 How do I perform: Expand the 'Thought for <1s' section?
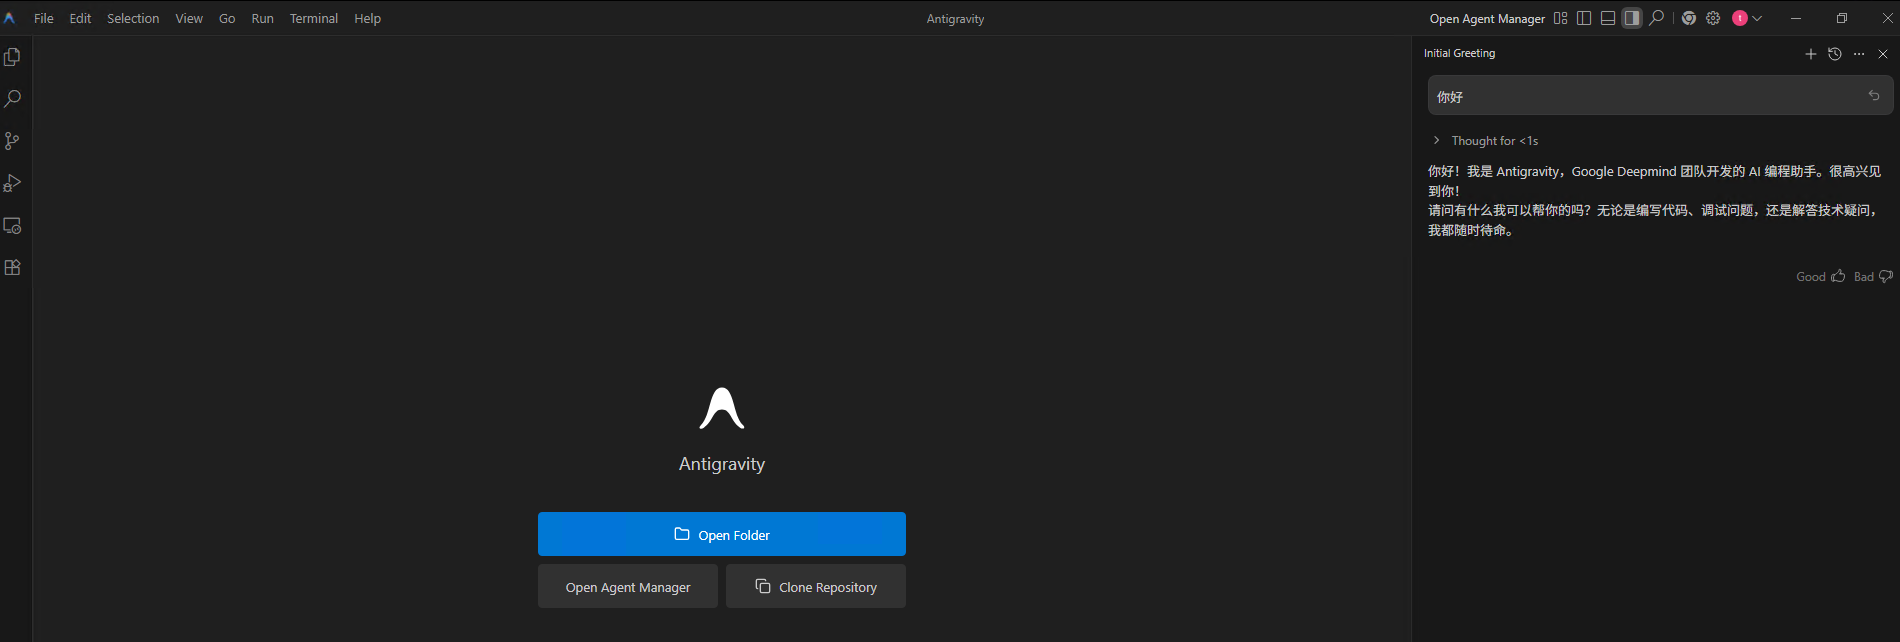pyautogui.click(x=1437, y=141)
